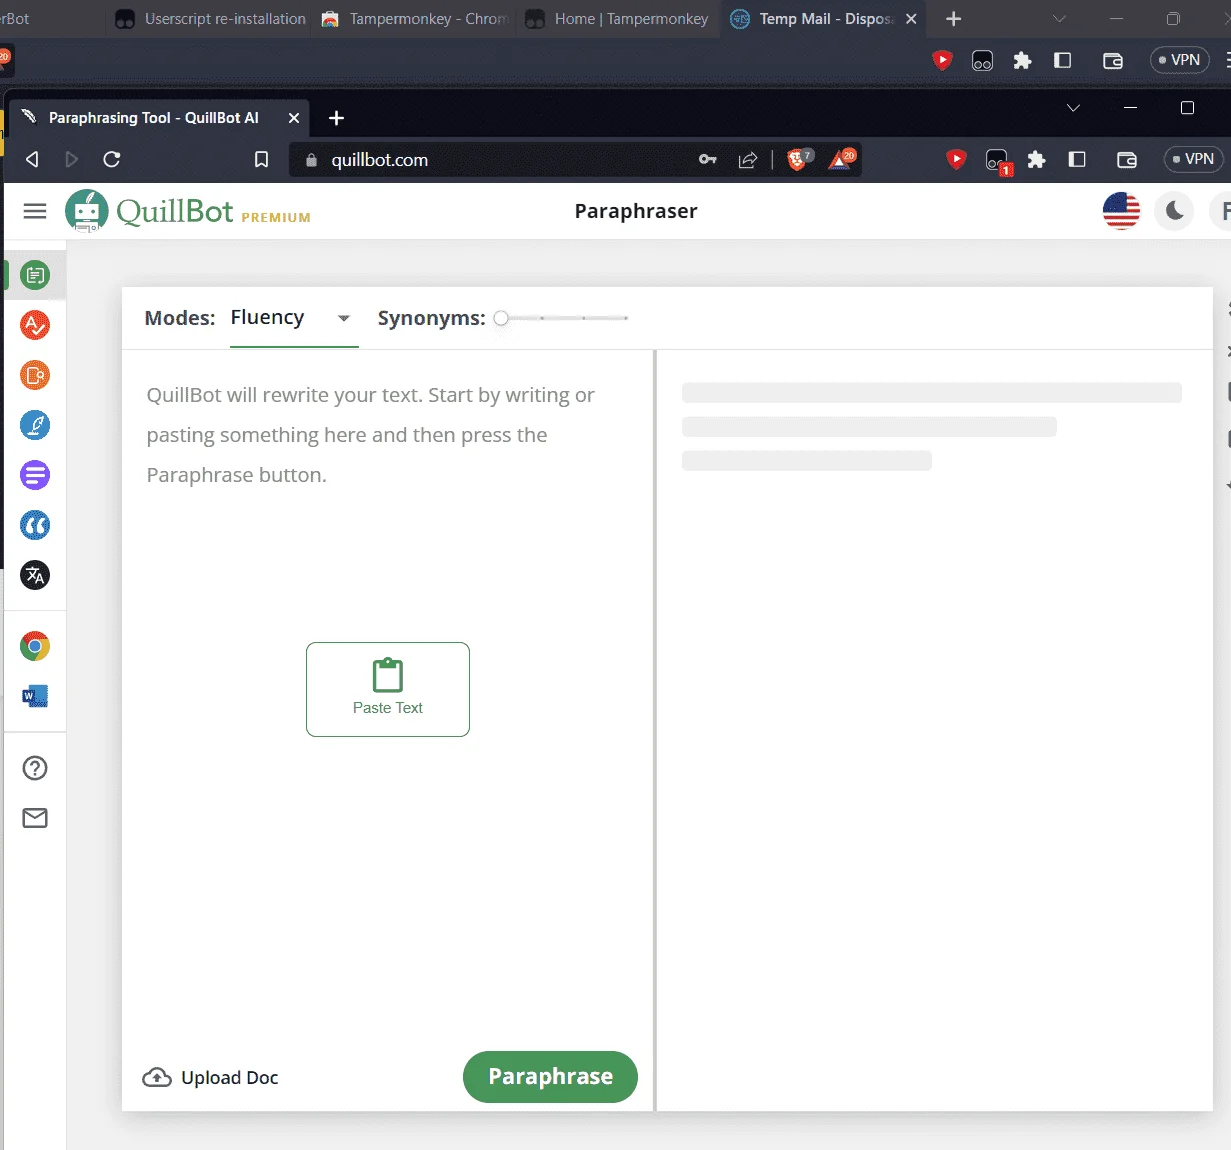
Task: Open new tab in front window
Action: point(337,118)
